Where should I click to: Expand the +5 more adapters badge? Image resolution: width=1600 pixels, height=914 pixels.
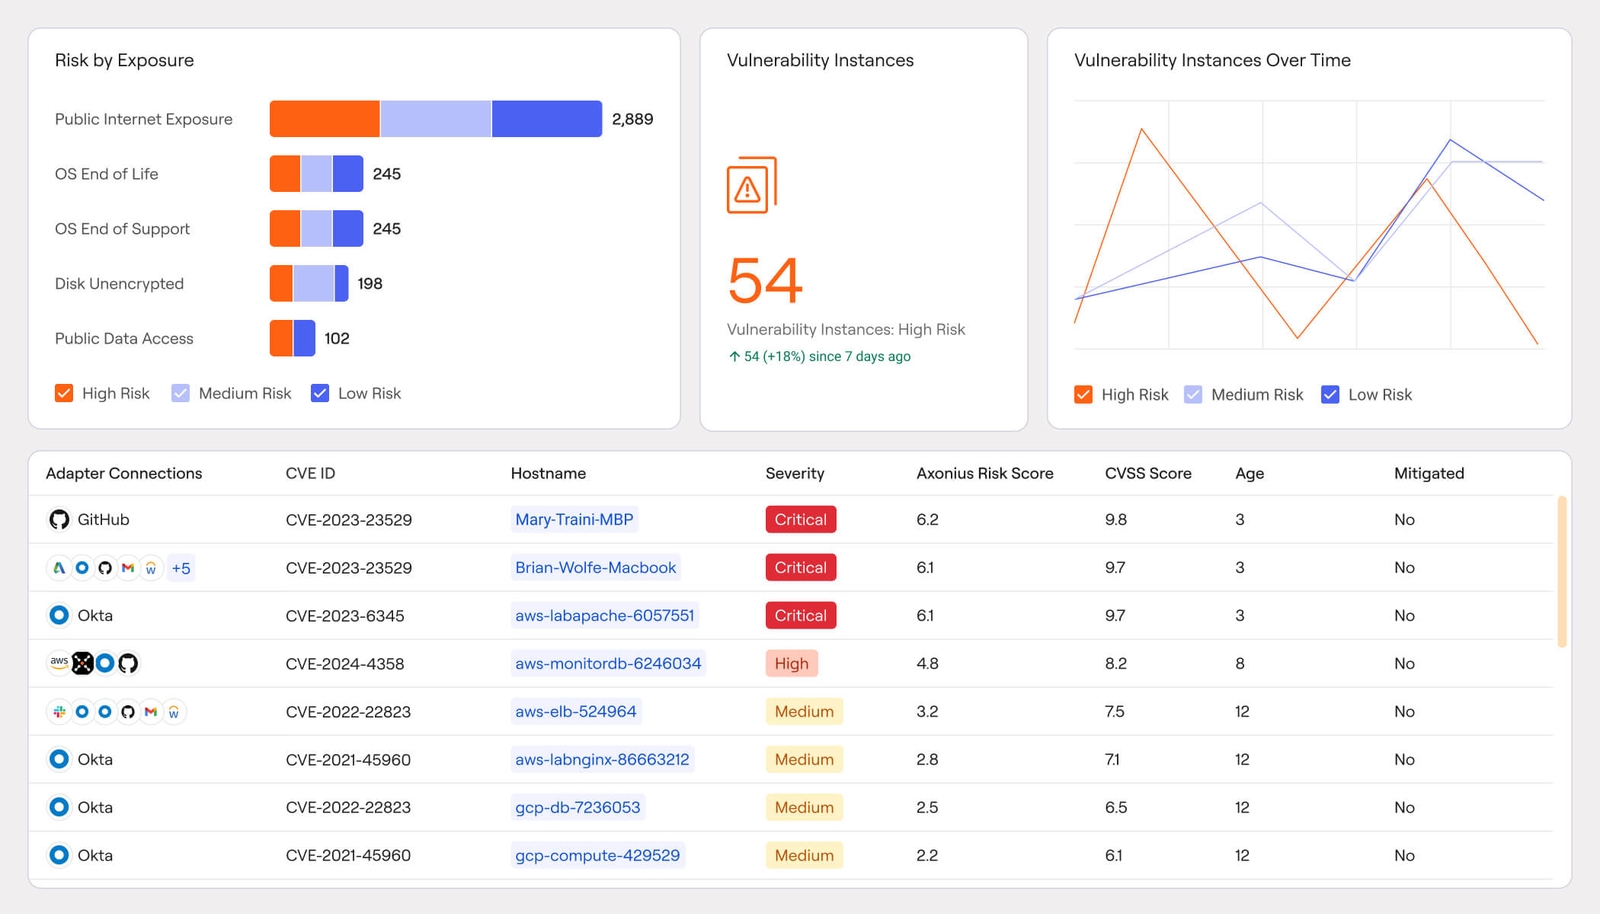pyautogui.click(x=181, y=568)
